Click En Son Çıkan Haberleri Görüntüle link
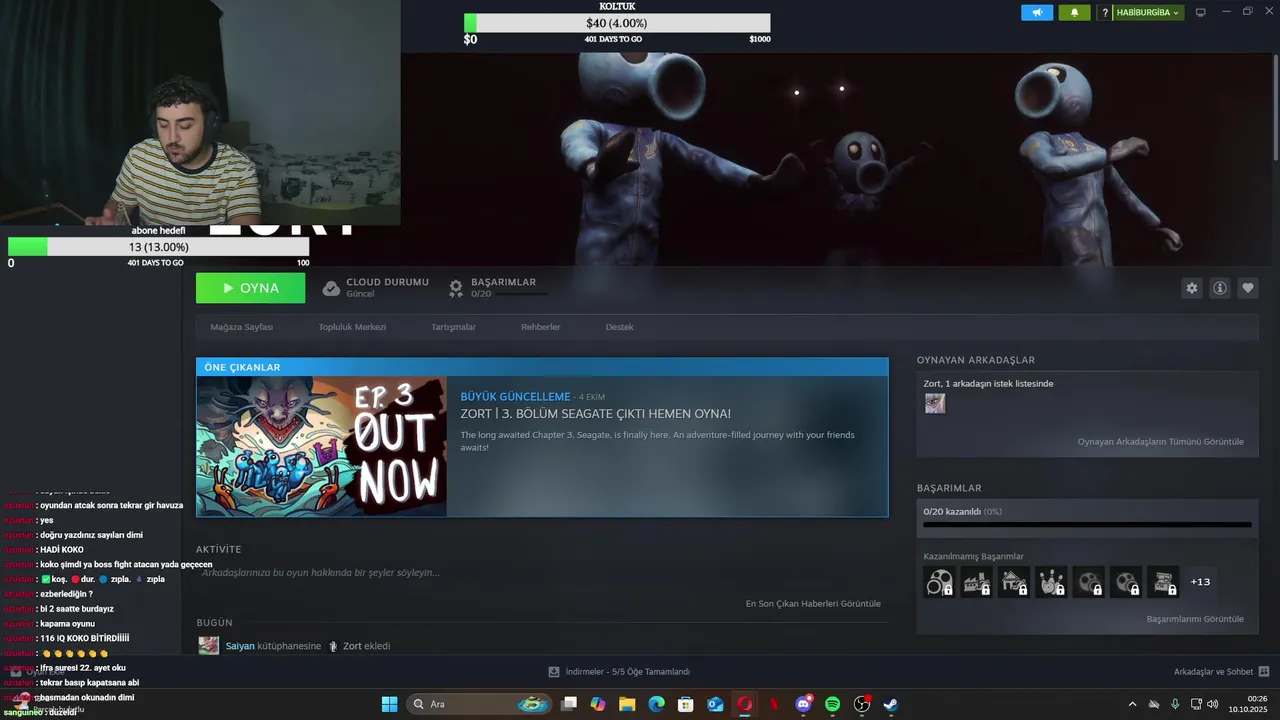 tap(813, 604)
